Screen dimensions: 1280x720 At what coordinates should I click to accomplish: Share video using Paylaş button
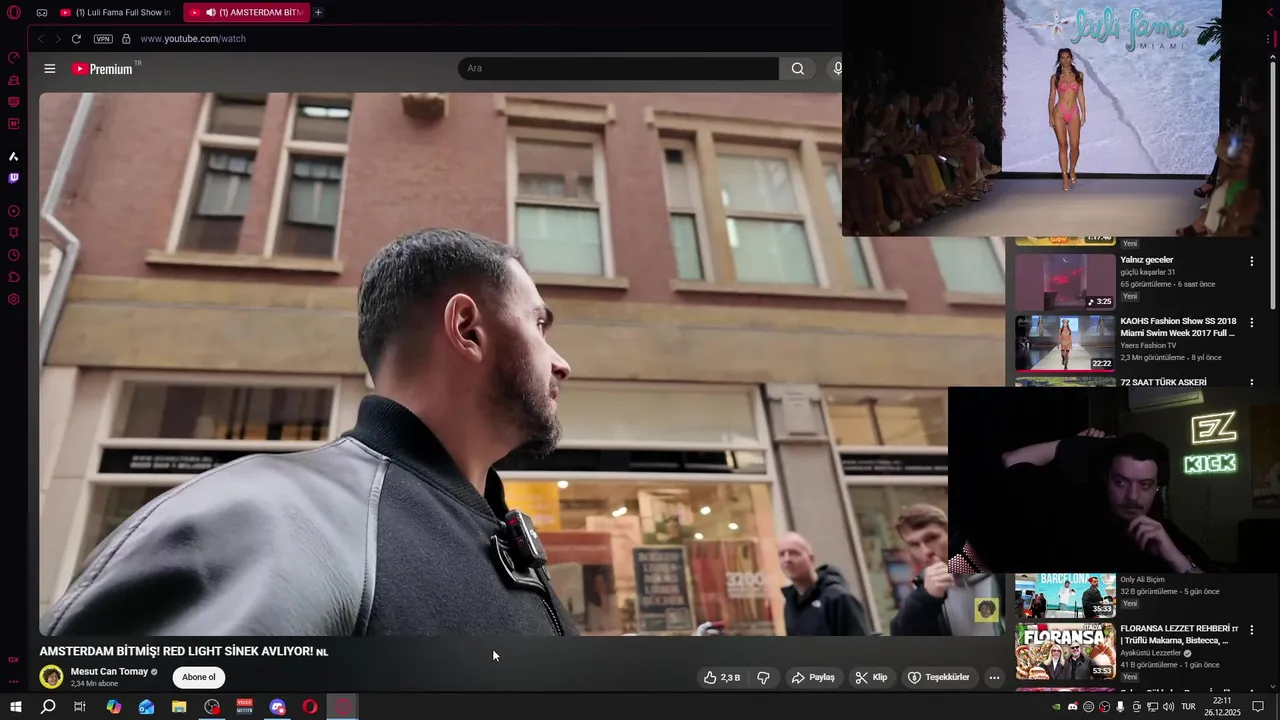pyautogui.click(x=813, y=677)
